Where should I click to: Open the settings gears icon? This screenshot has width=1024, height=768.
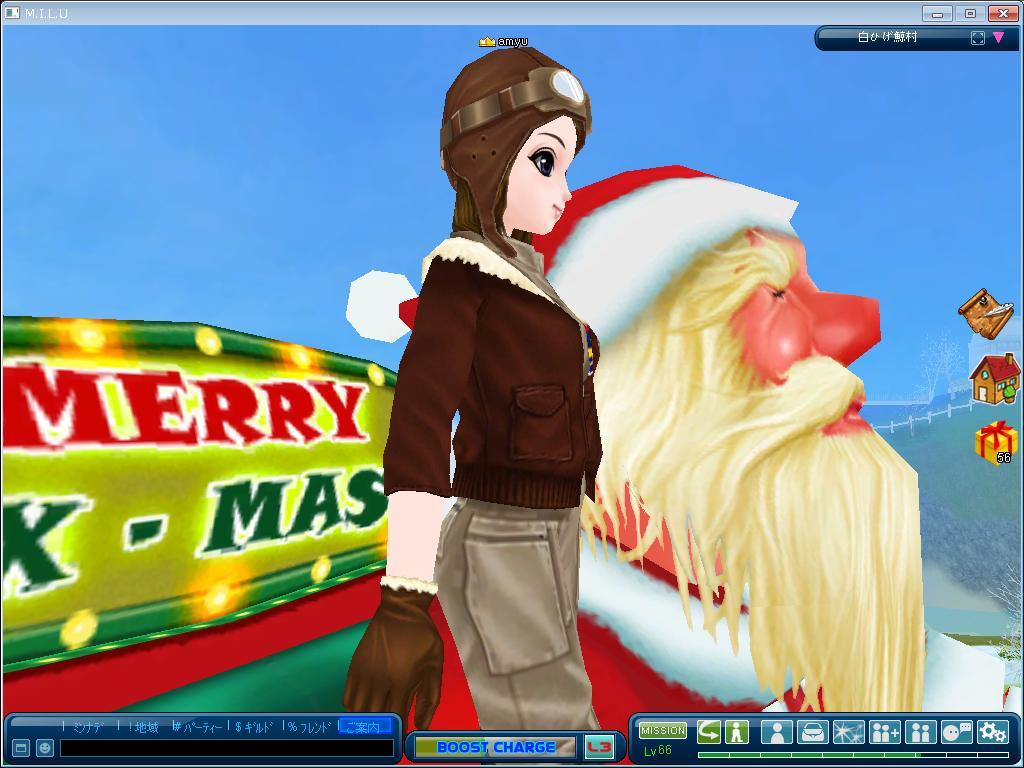[992, 732]
